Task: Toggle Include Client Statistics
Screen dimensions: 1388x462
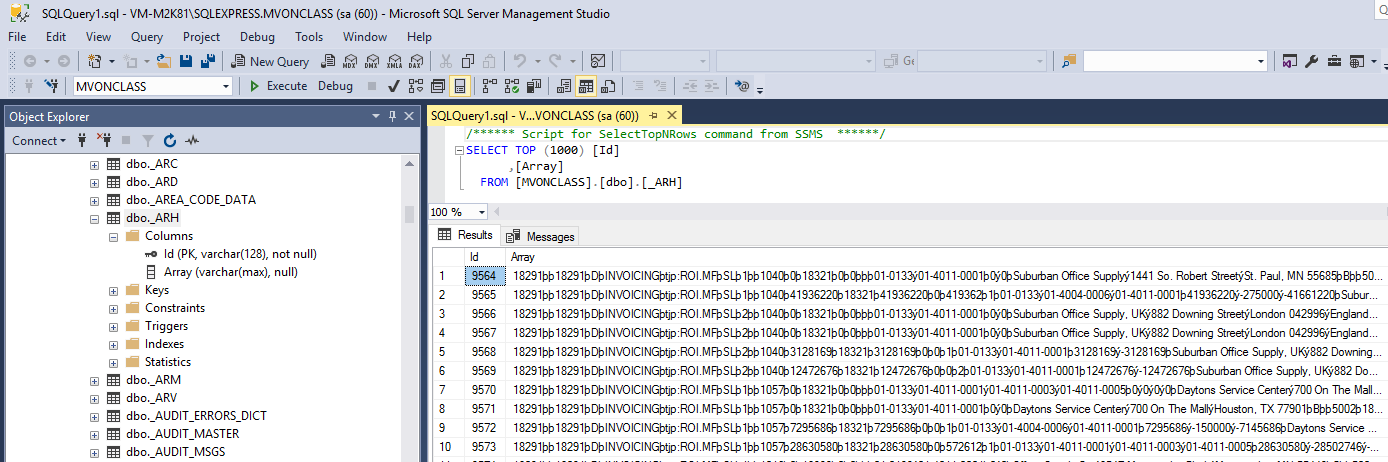Action: [x=534, y=86]
